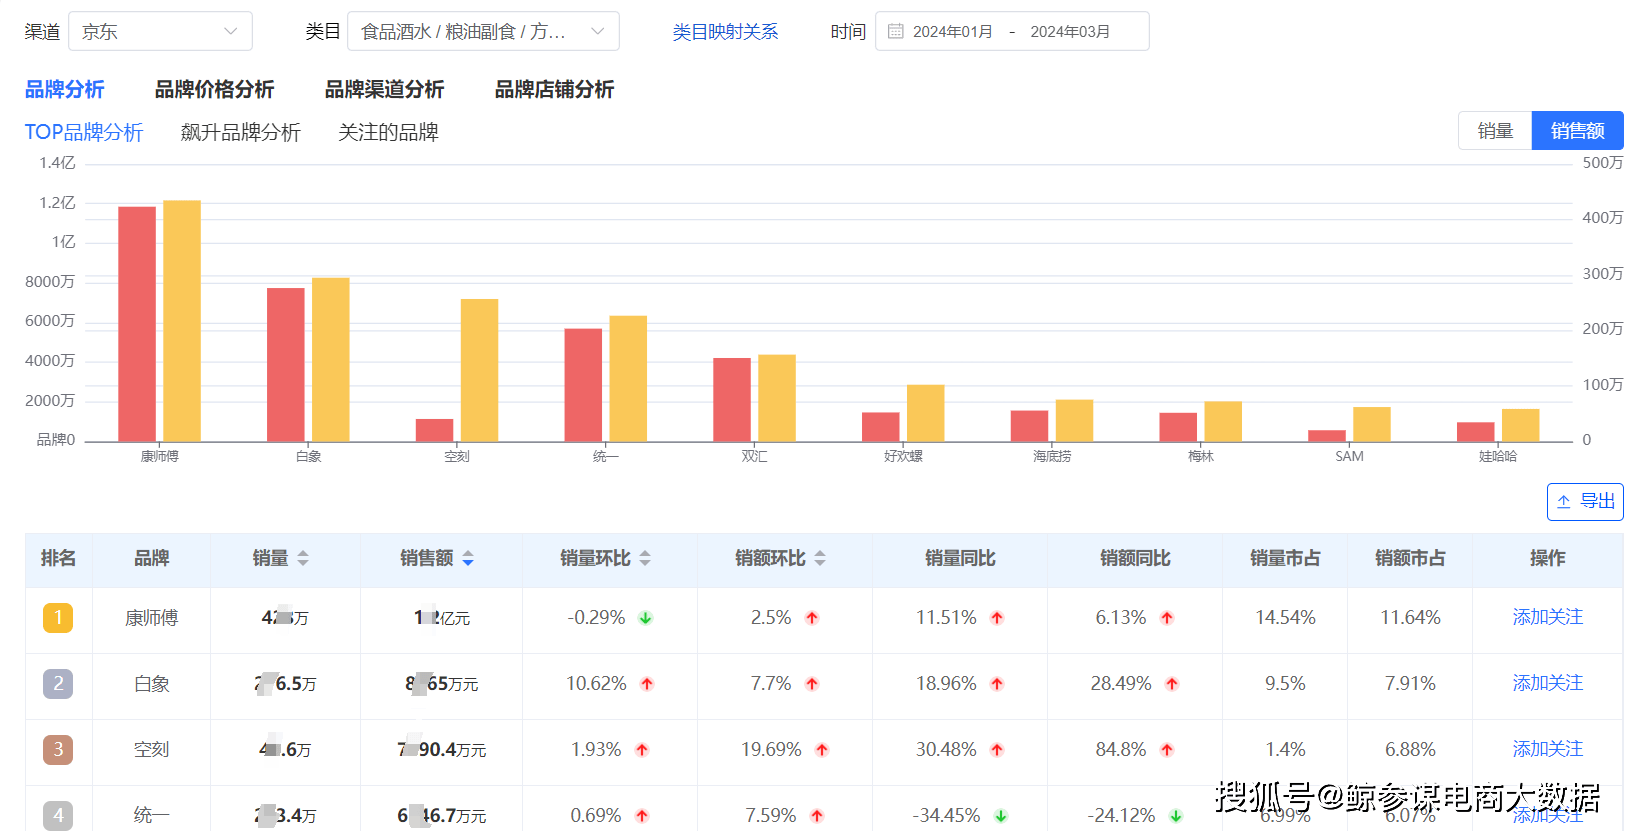Click the 6.88% 销额市占 cell

(1410, 750)
